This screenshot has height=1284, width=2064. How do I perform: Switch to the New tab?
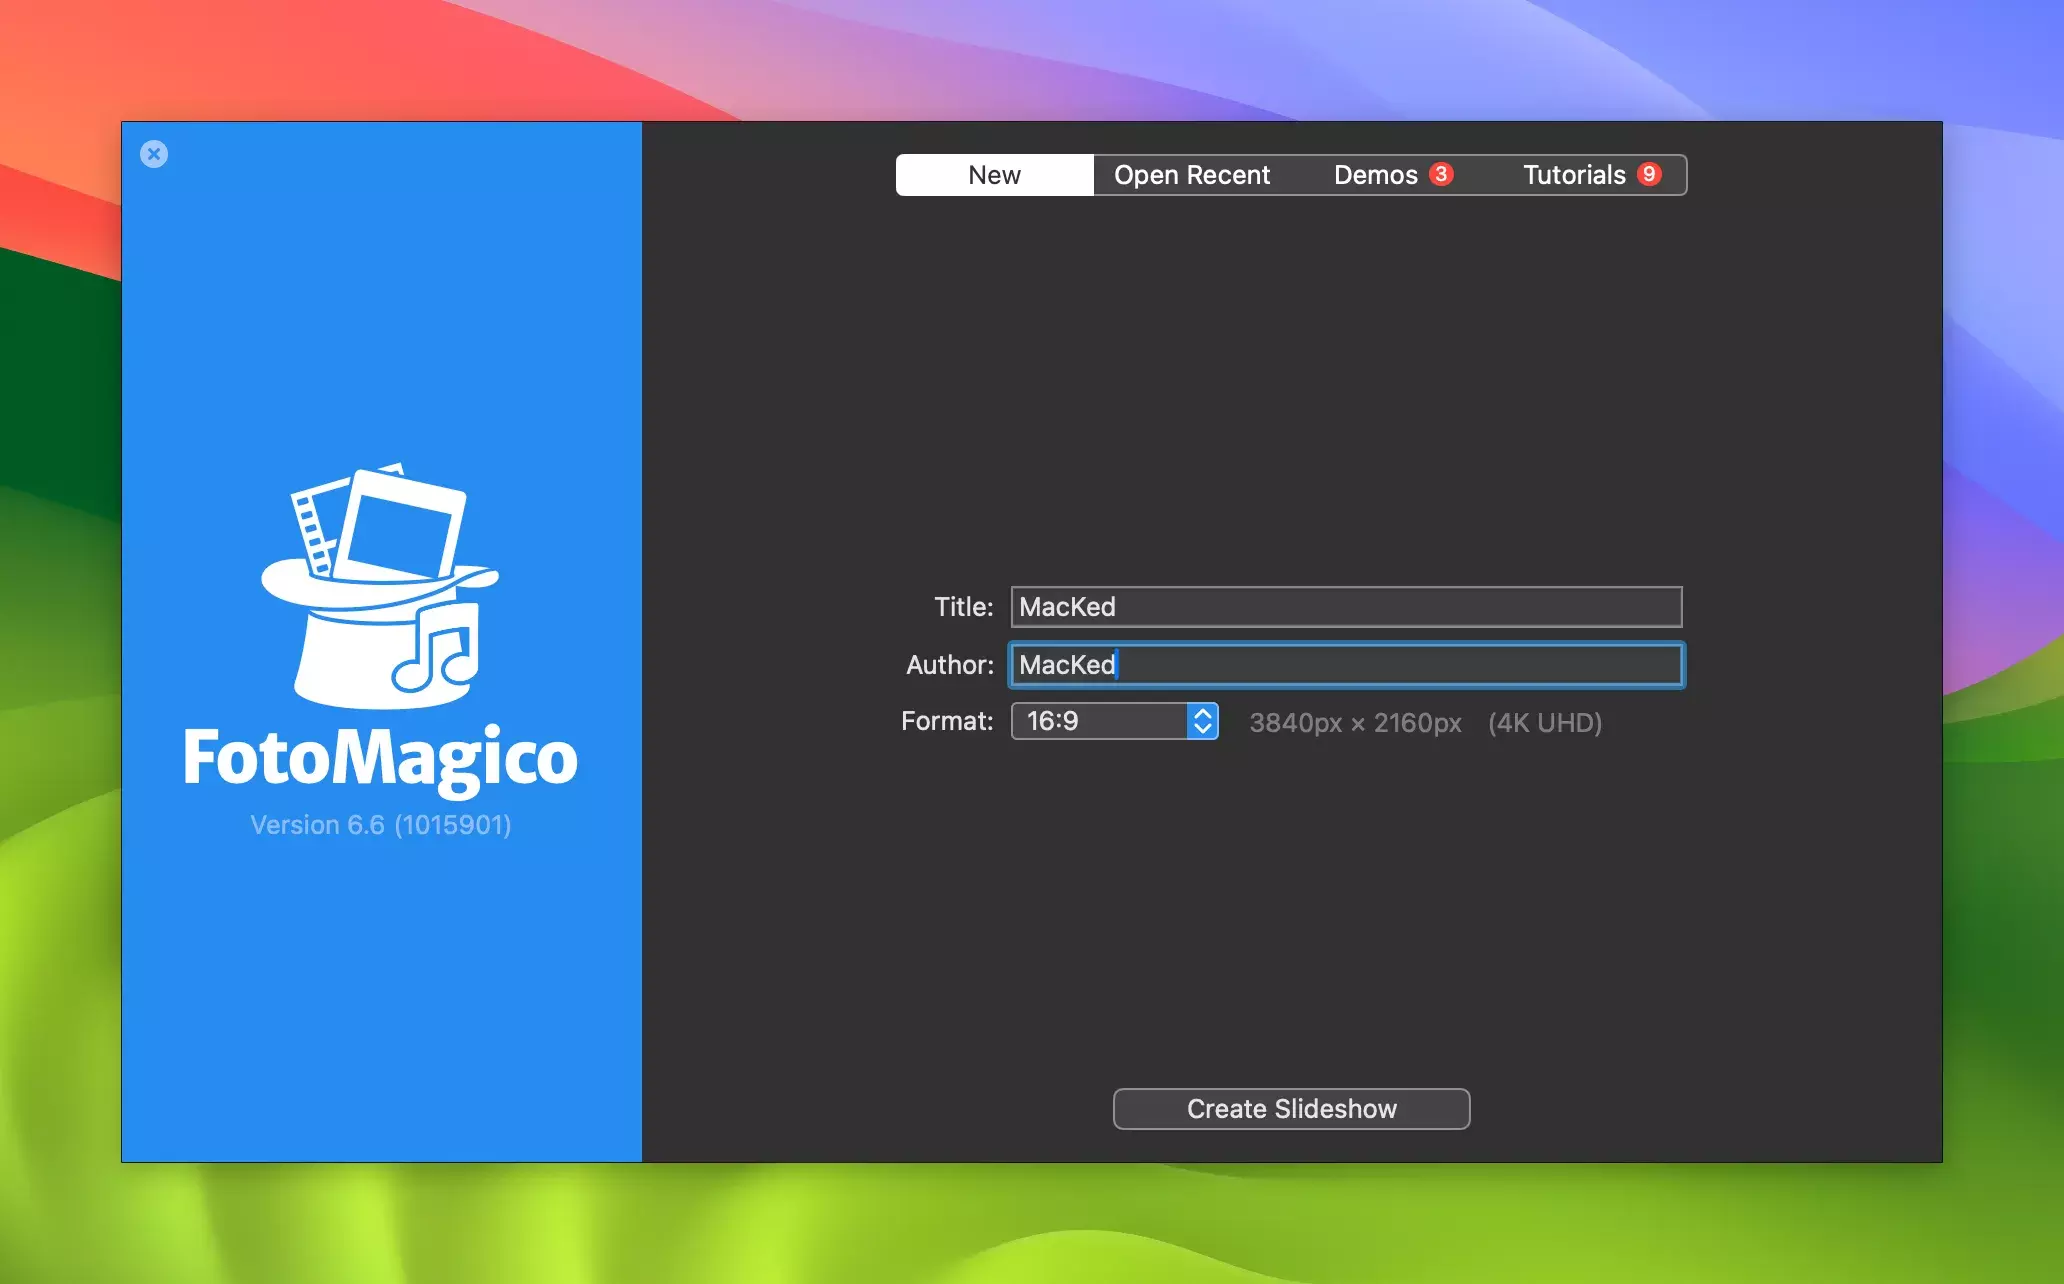pos(994,175)
